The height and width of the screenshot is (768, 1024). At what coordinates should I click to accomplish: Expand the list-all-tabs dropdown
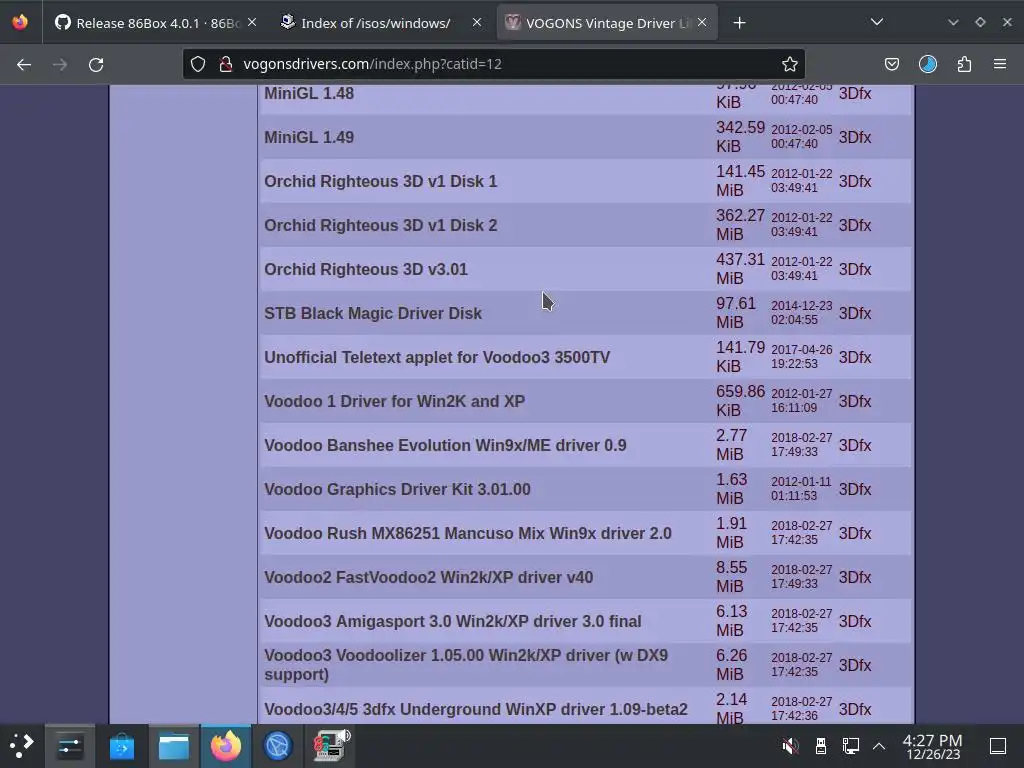tap(876, 22)
